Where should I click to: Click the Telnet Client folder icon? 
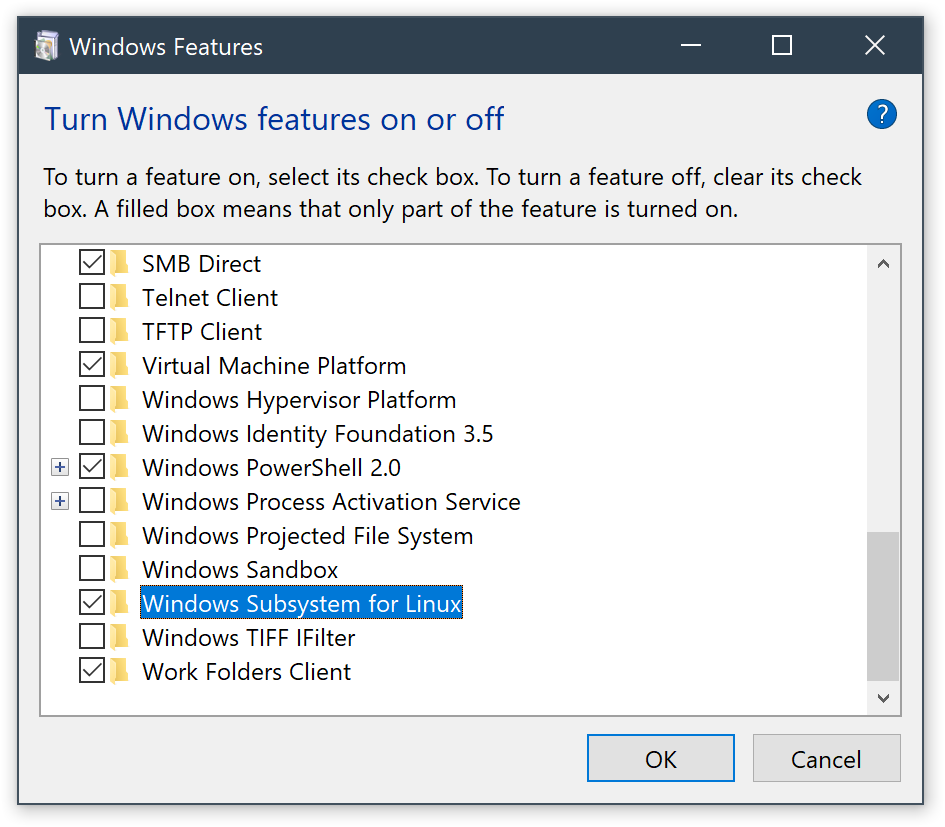point(120,297)
